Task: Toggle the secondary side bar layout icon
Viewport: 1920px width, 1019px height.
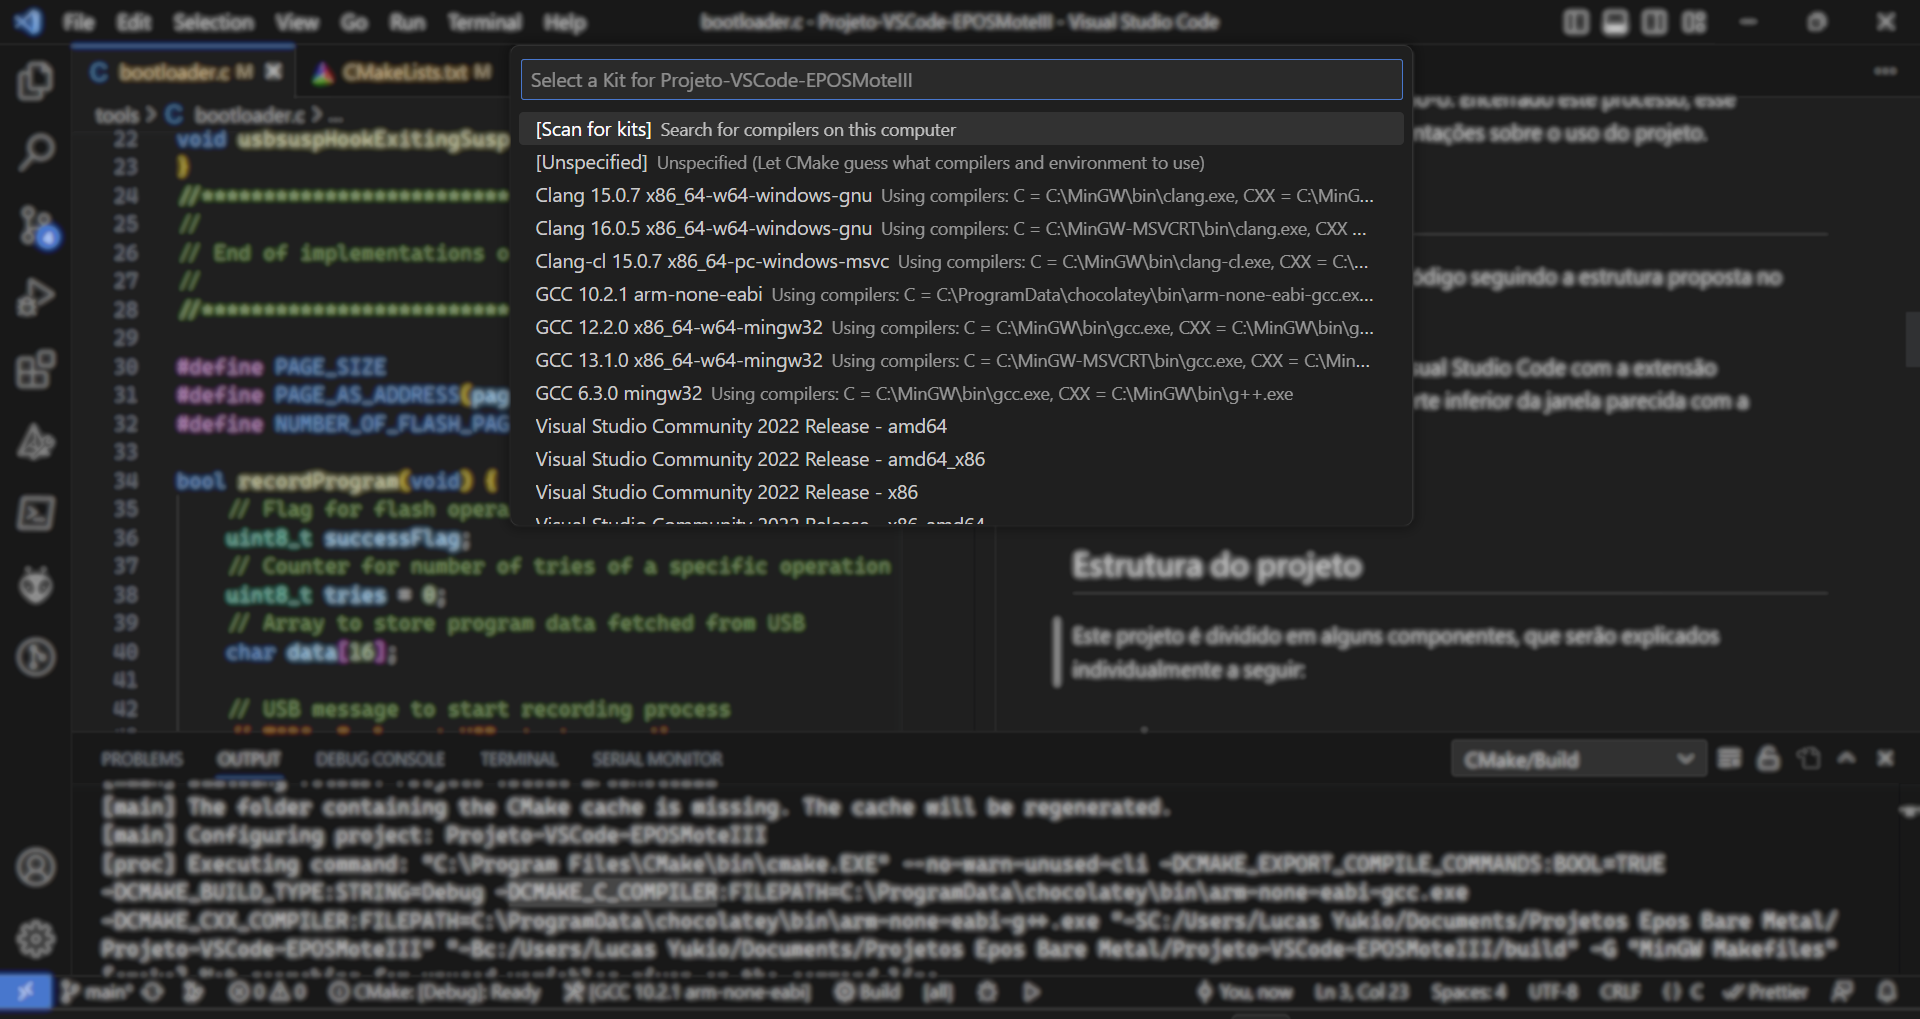Action: pos(1654,22)
